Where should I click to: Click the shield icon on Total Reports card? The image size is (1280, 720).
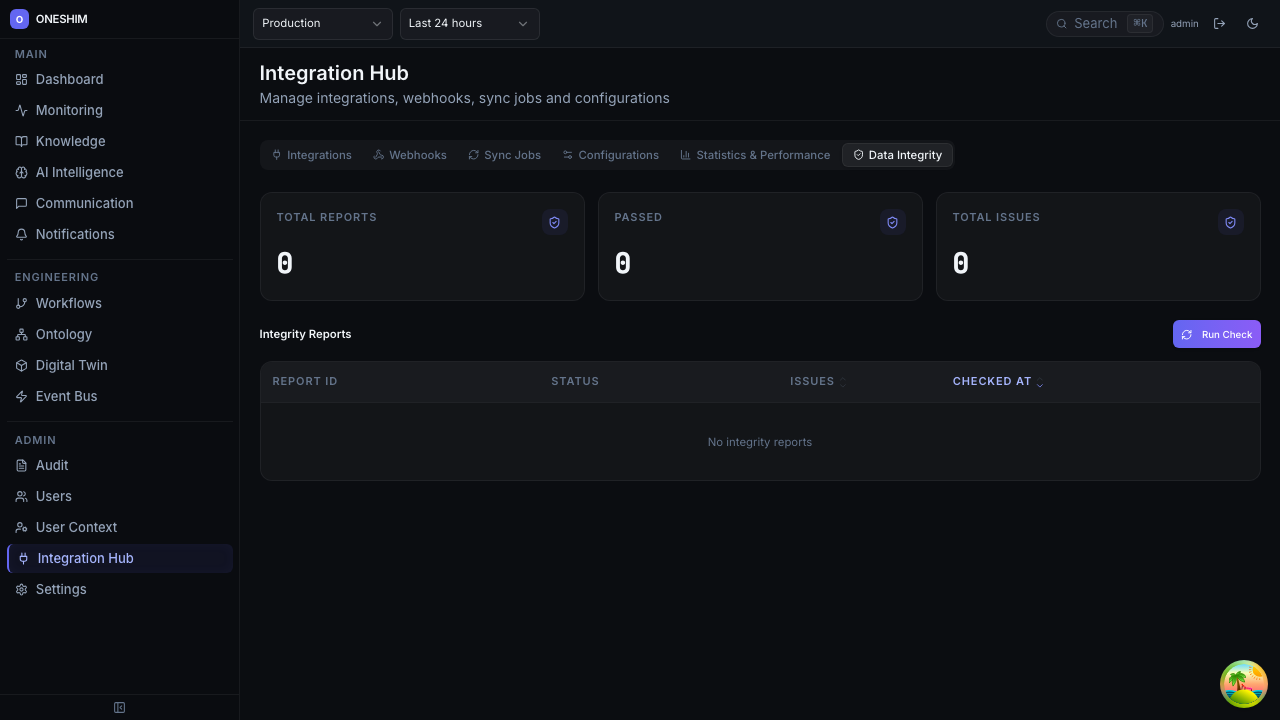[554, 222]
